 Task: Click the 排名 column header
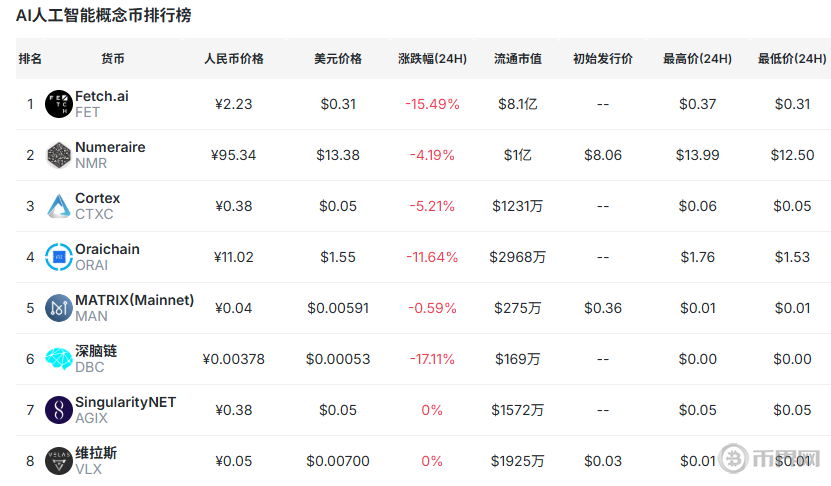[x=30, y=59]
